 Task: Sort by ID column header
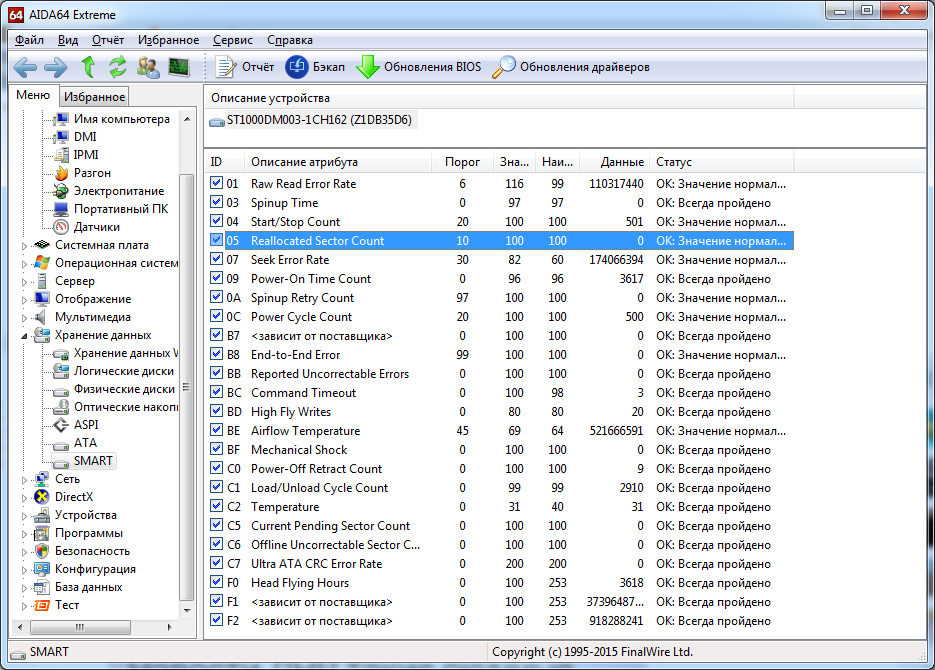point(225,162)
